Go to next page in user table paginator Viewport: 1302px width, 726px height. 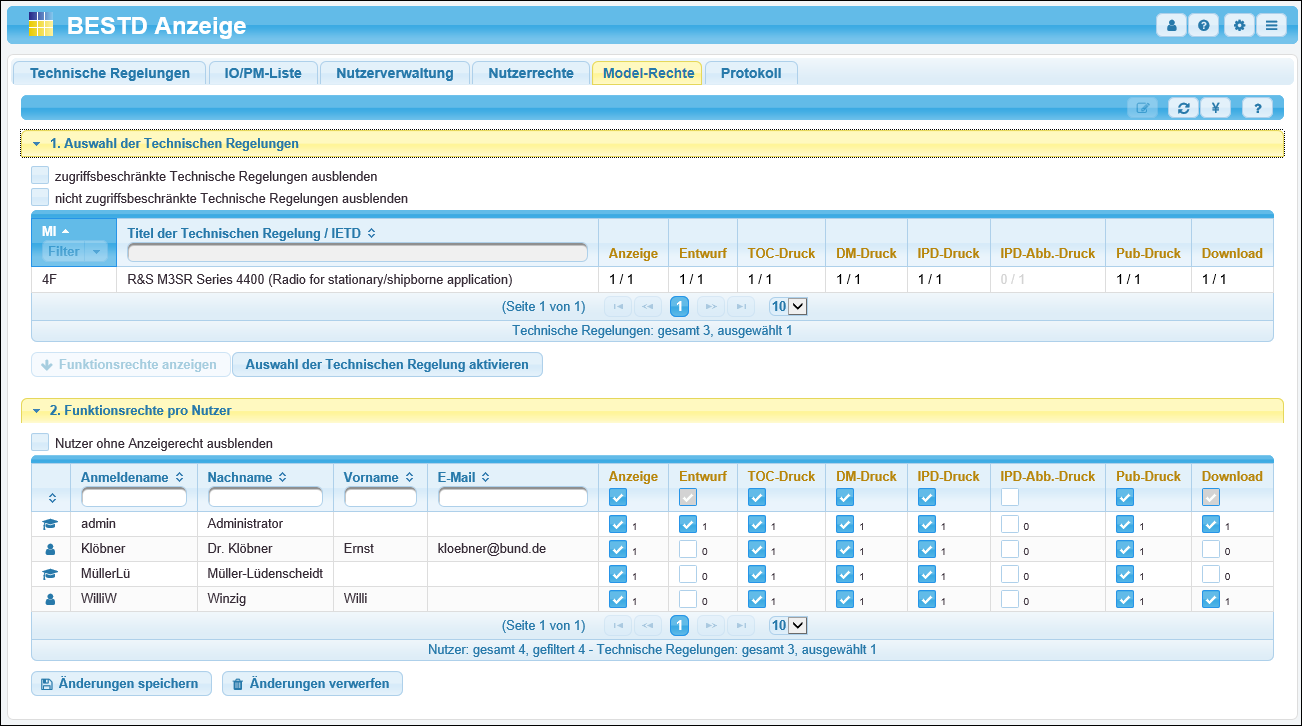[x=710, y=626]
